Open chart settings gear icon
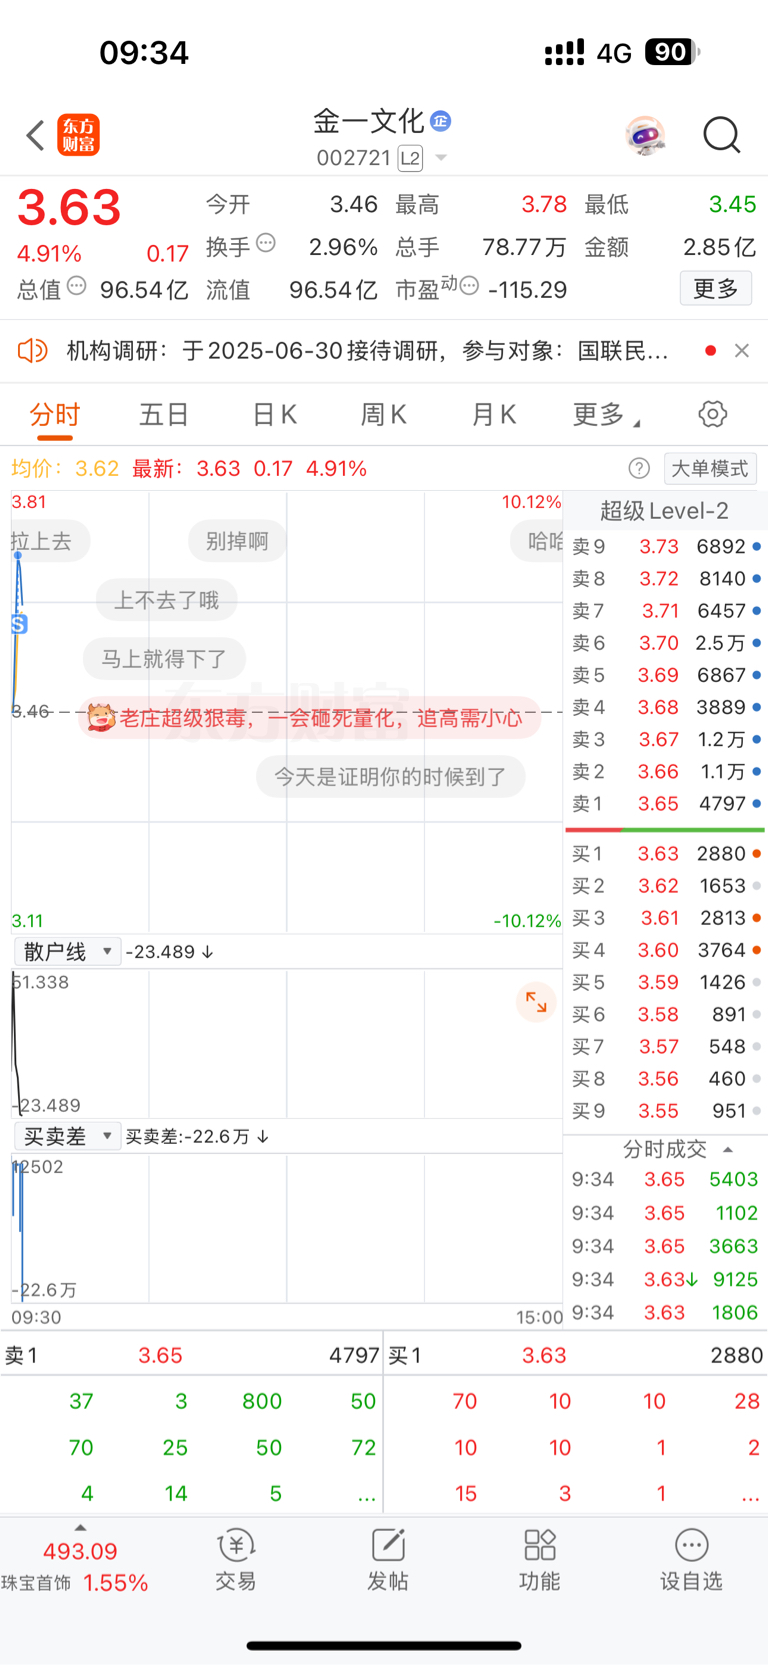Image resolution: width=768 pixels, height=1665 pixels. point(713,414)
